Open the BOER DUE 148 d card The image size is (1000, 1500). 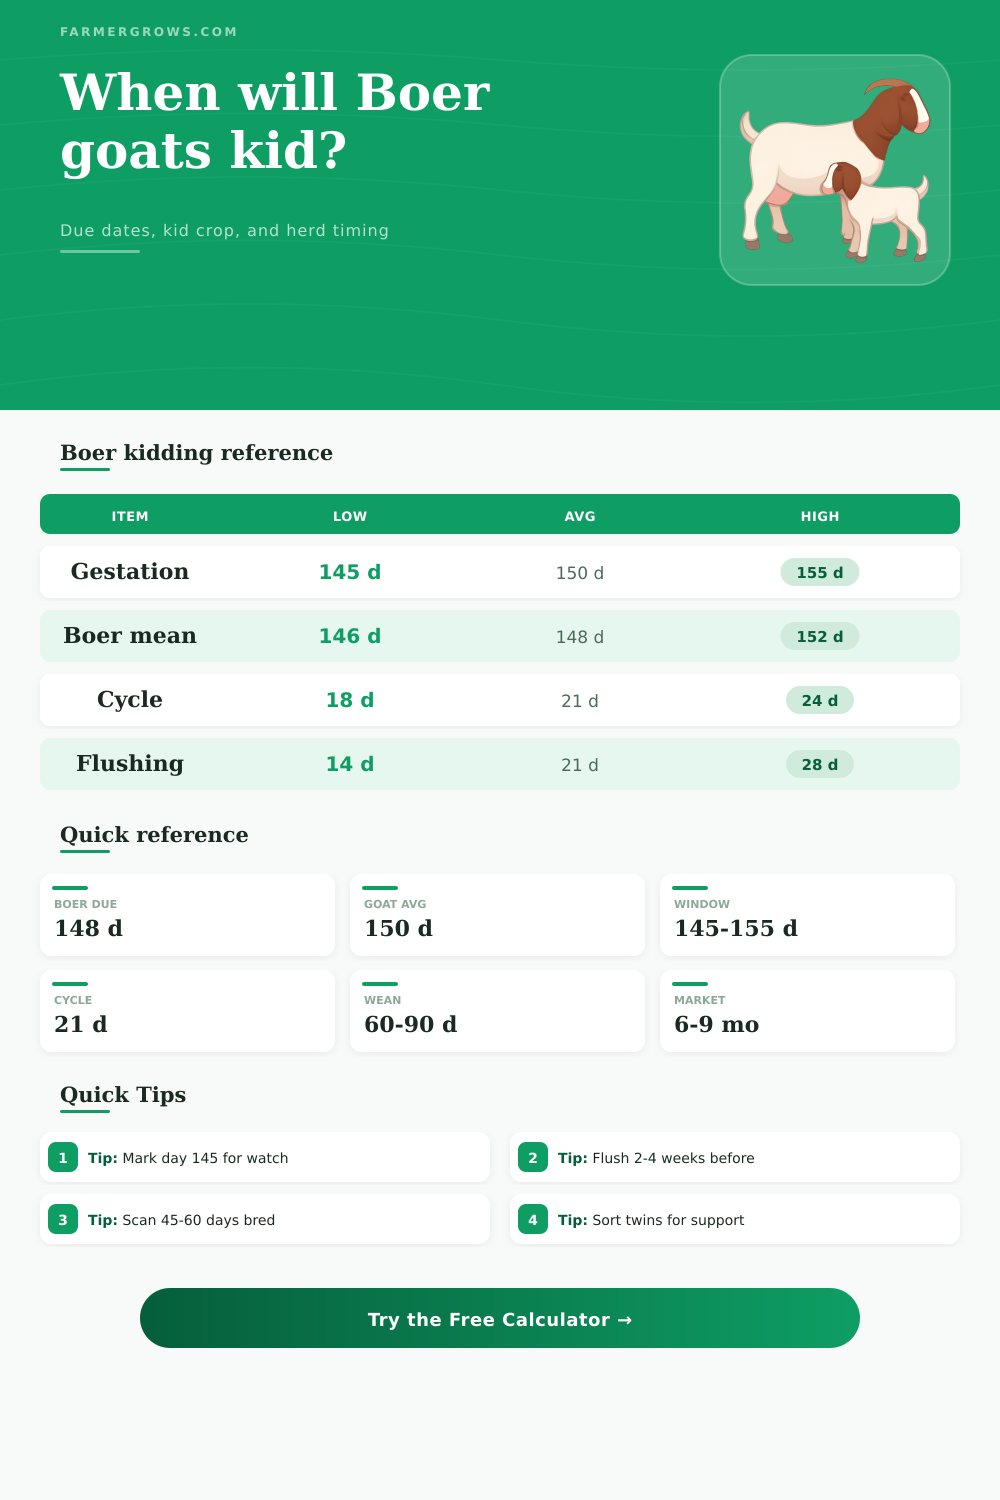coord(187,915)
